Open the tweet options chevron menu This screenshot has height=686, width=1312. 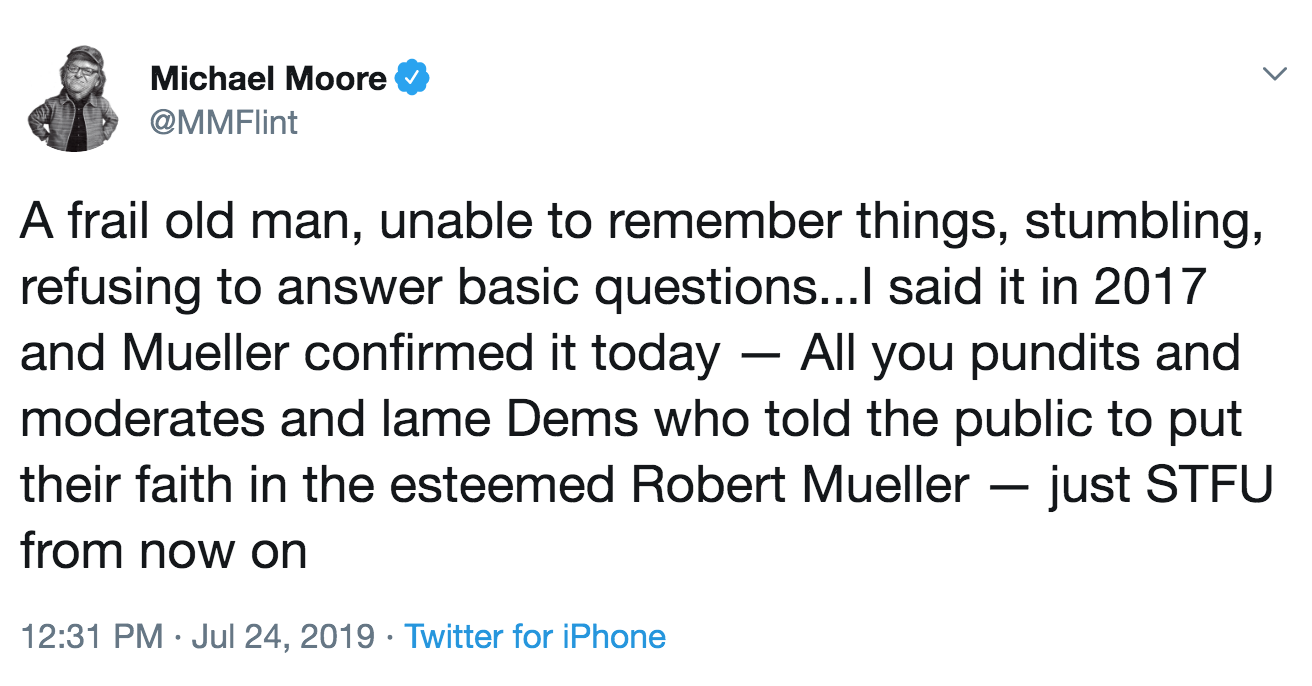tap(1274, 74)
